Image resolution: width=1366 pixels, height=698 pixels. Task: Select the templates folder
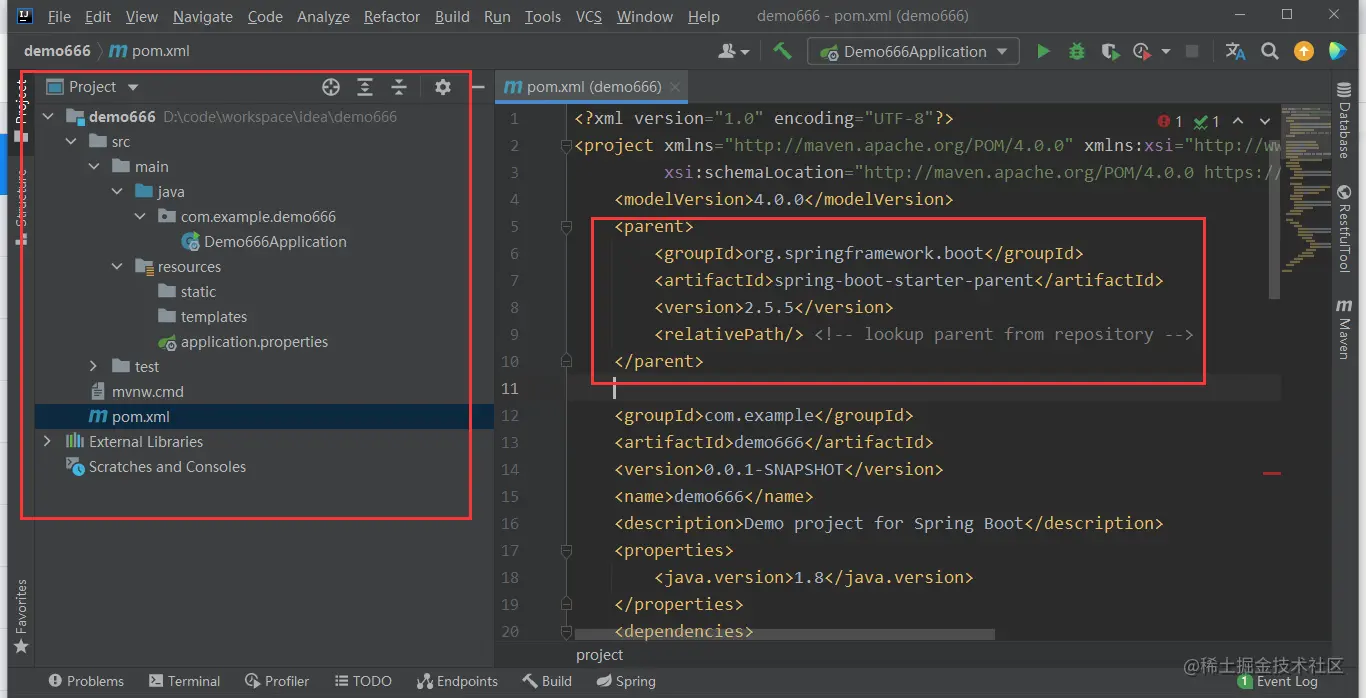(x=202, y=317)
